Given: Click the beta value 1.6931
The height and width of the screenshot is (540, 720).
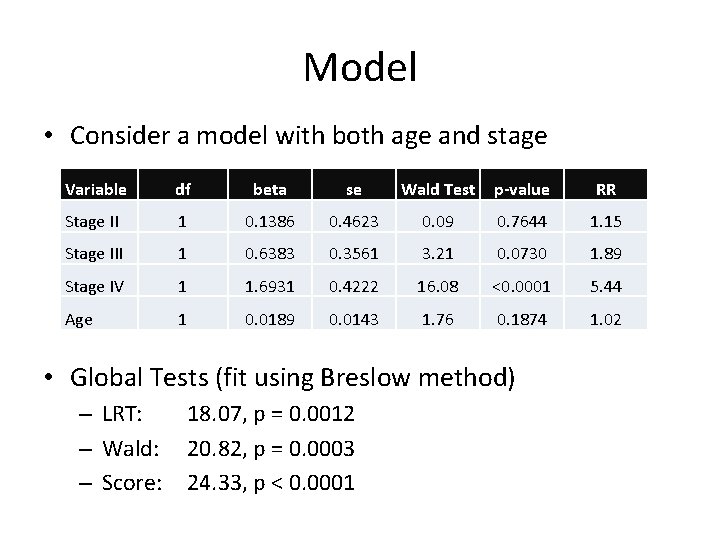Looking at the screenshot, I should (x=268, y=286).
